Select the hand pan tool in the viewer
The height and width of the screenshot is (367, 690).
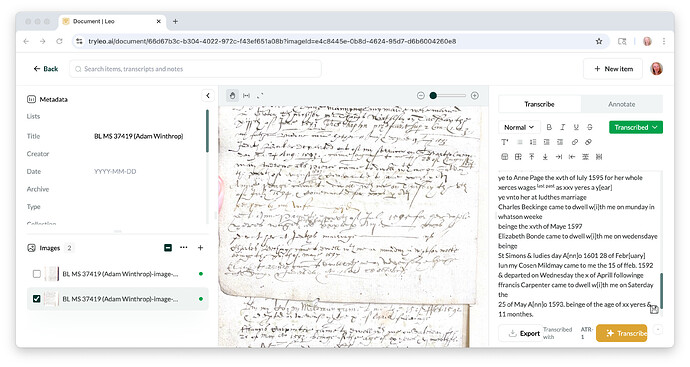pyautogui.click(x=232, y=95)
